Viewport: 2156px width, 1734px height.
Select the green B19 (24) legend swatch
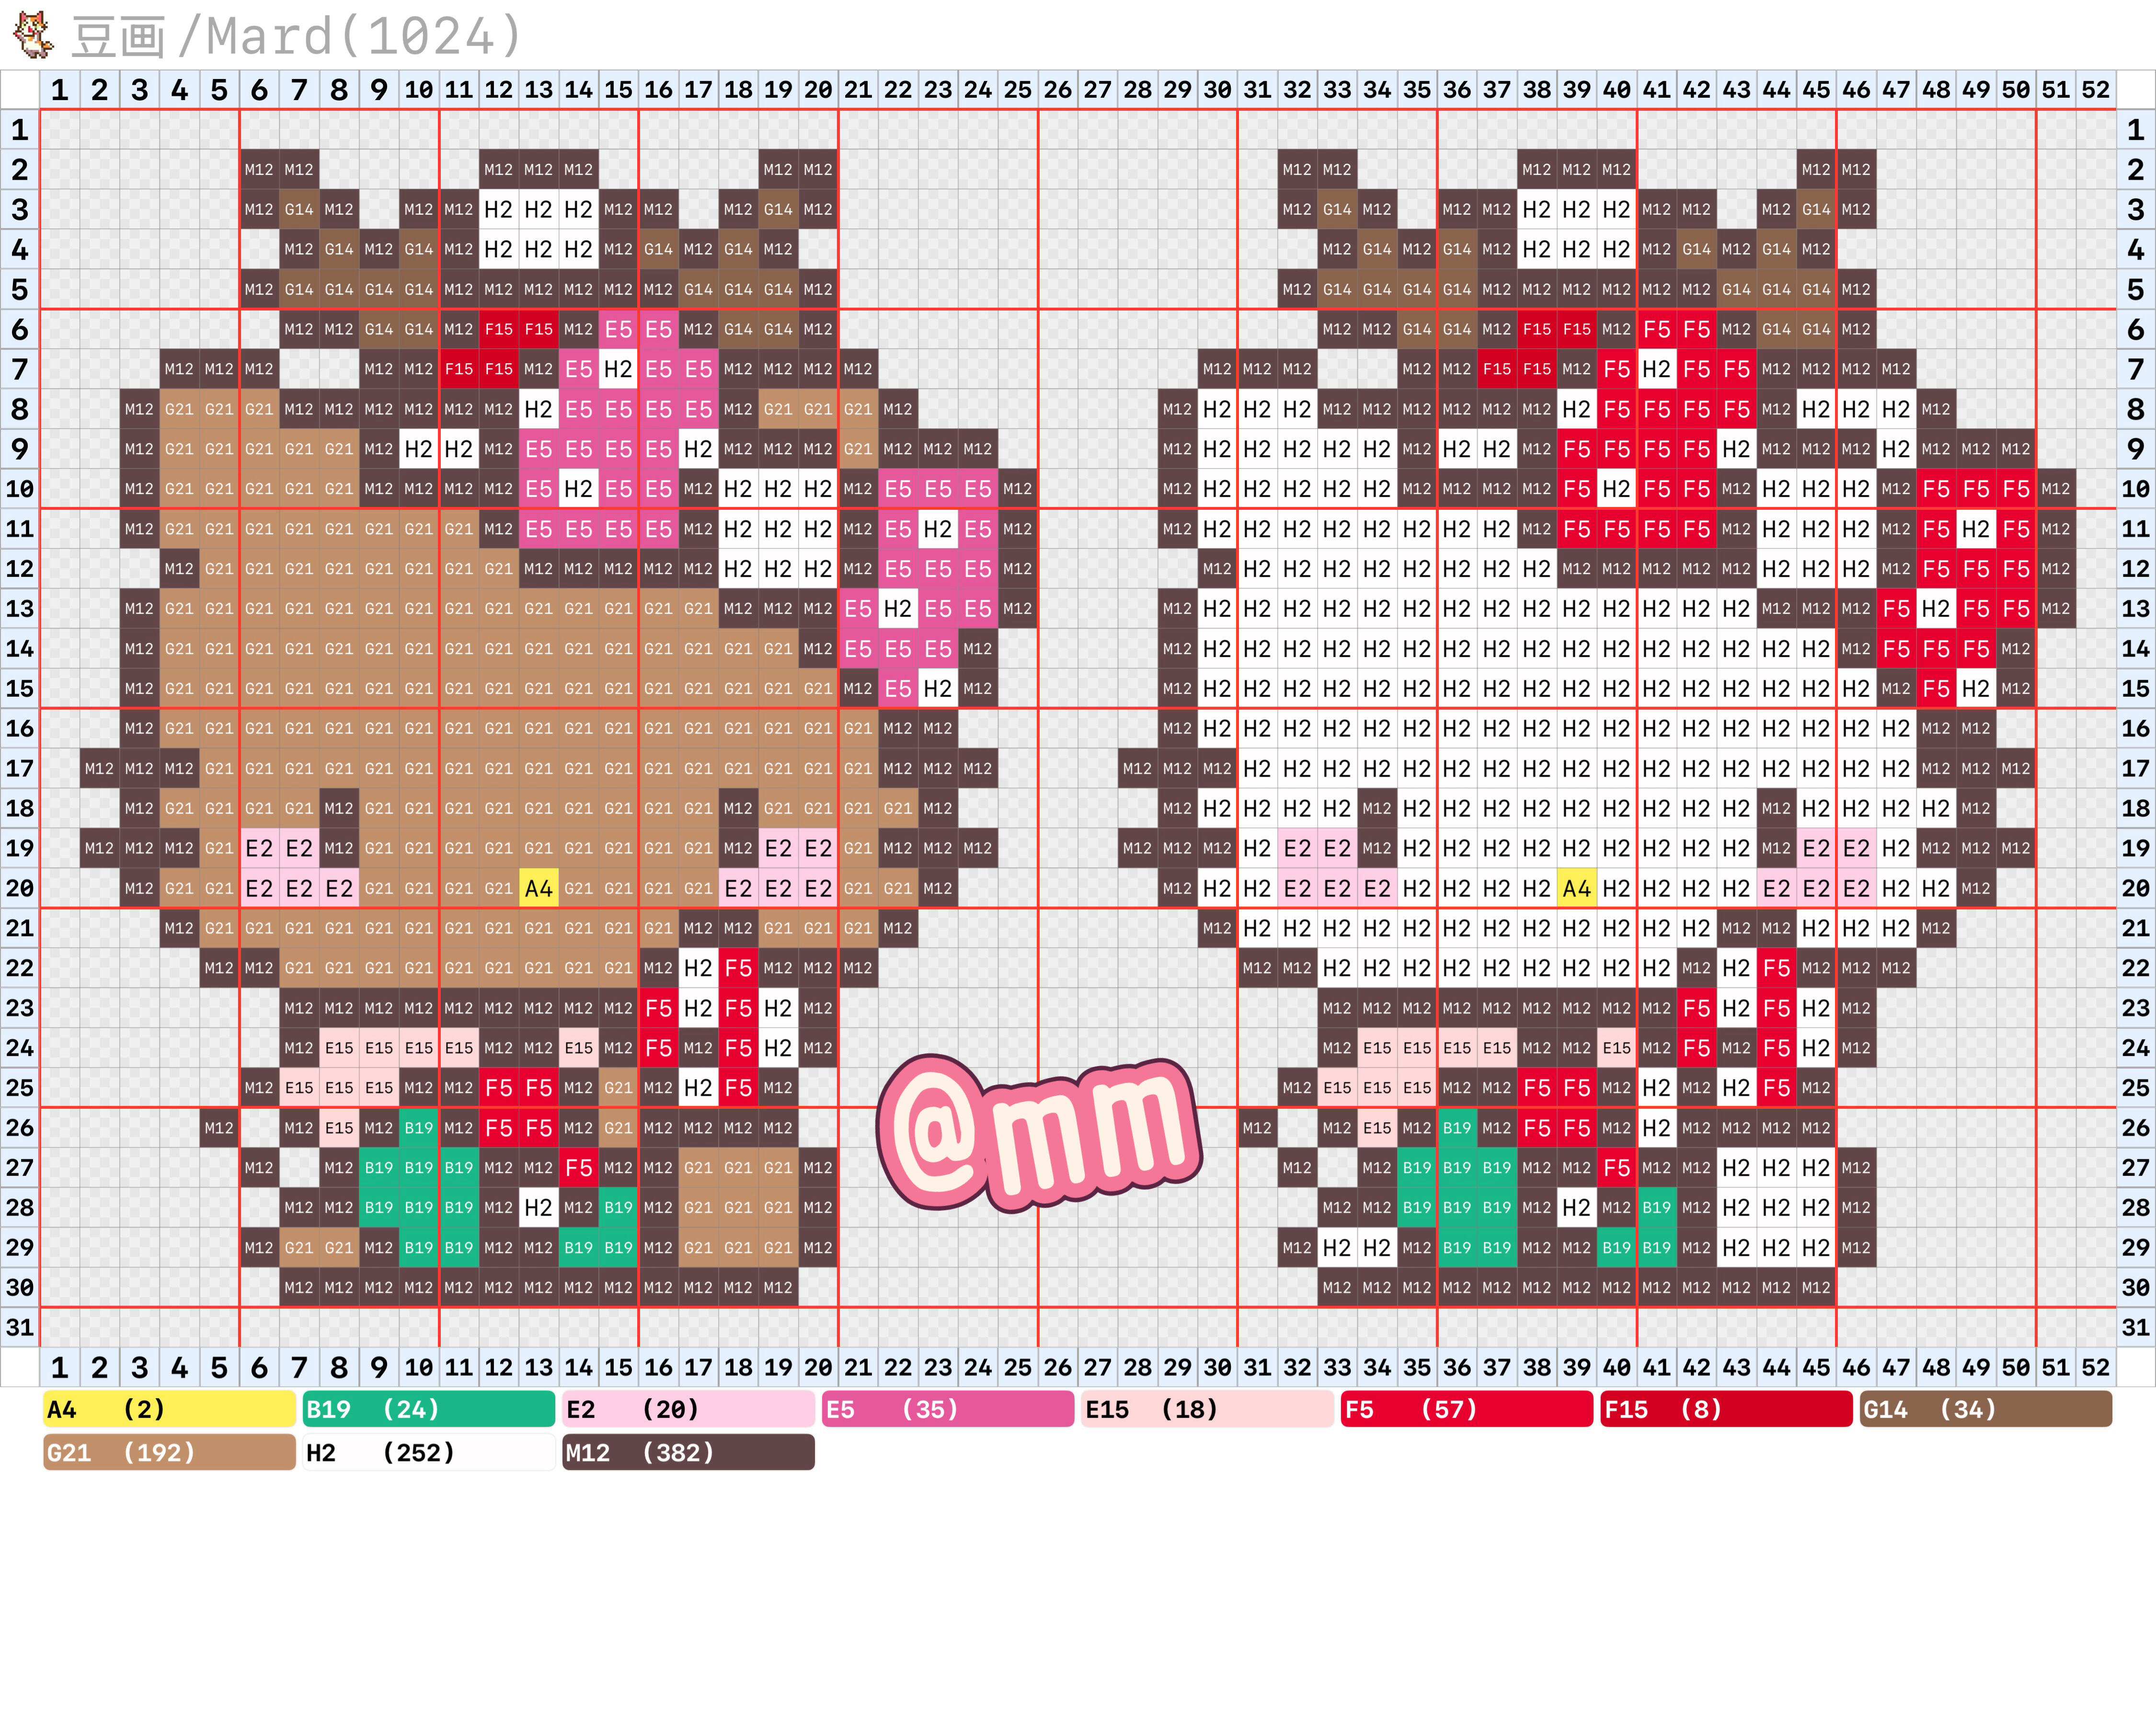[429, 1409]
